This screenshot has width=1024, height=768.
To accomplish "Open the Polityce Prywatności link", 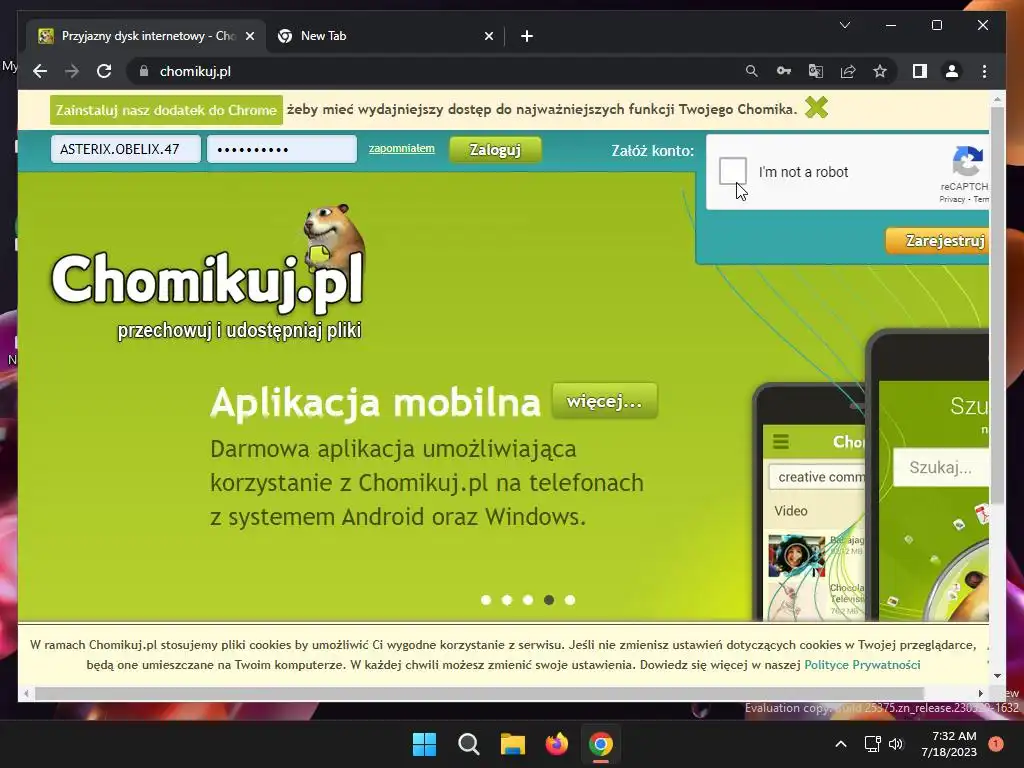I will 862,665.
